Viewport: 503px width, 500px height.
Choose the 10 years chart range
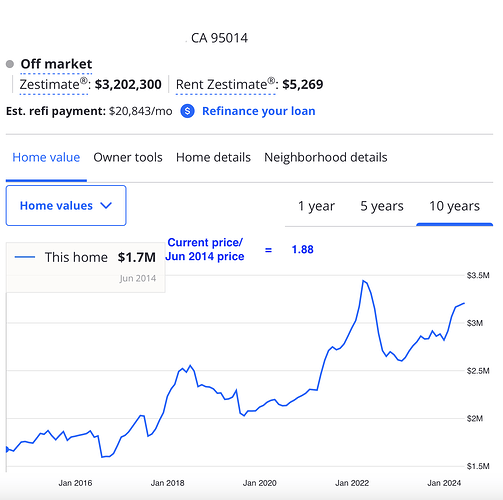[454, 206]
